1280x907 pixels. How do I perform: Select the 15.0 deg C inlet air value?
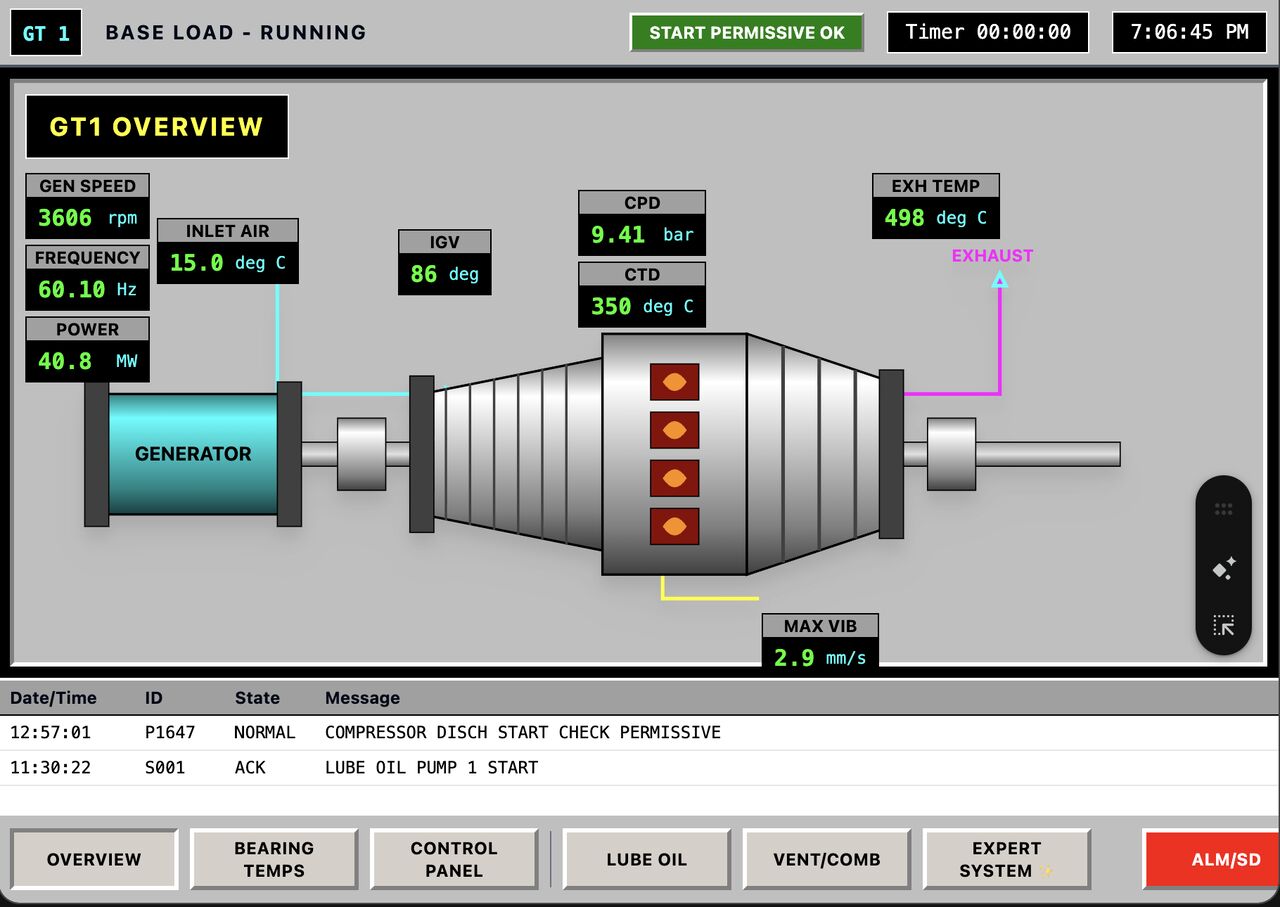pyautogui.click(x=228, y=263)
